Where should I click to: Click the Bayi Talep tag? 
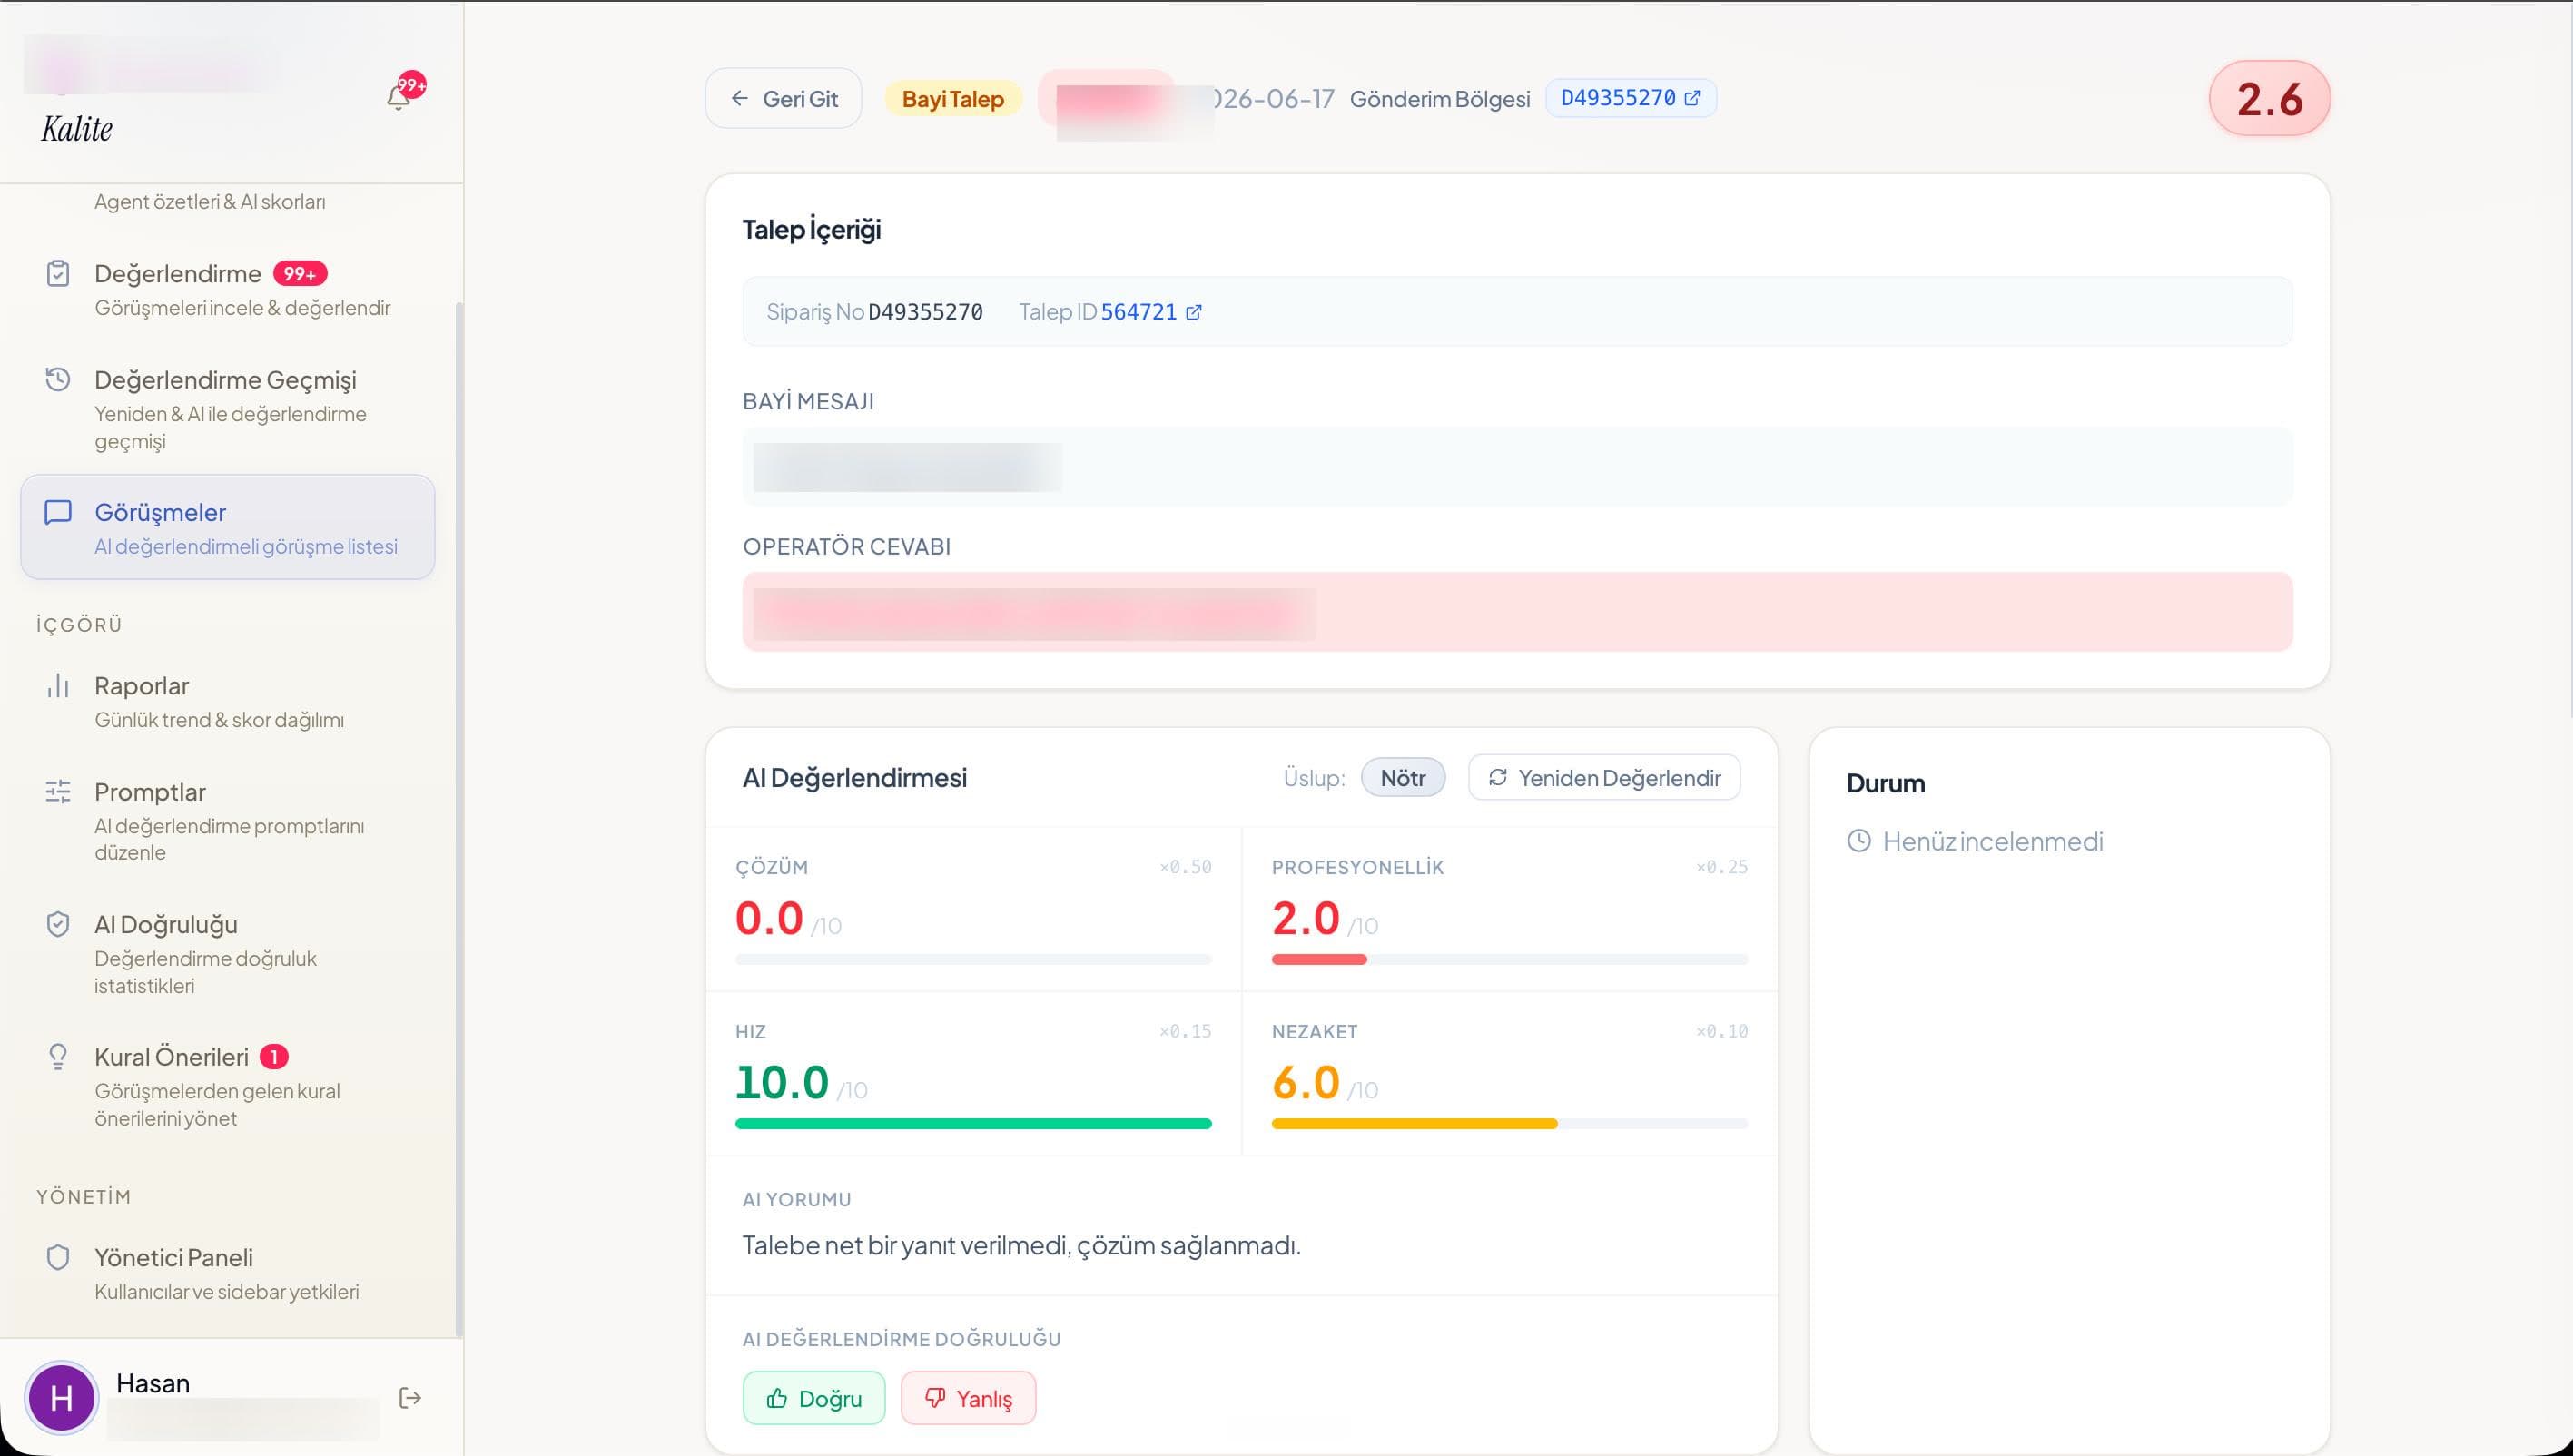[952, 99]
